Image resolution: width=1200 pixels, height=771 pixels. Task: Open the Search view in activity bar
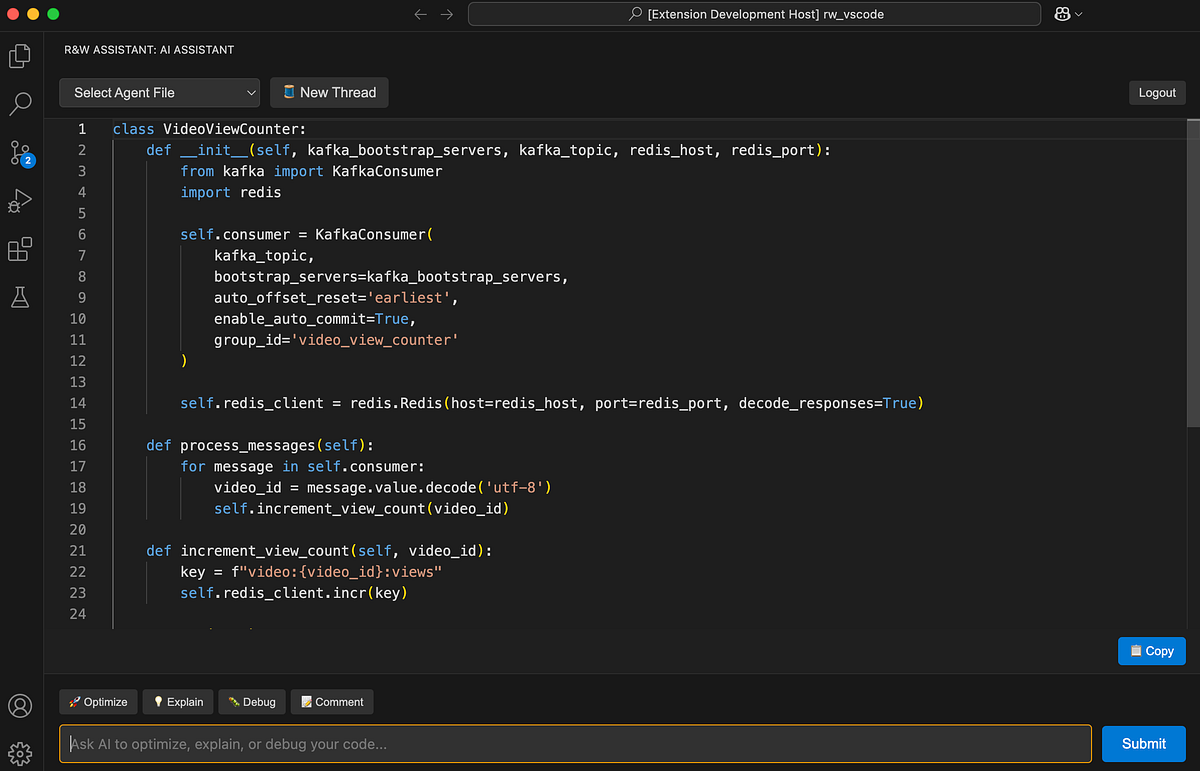[20, 104]
